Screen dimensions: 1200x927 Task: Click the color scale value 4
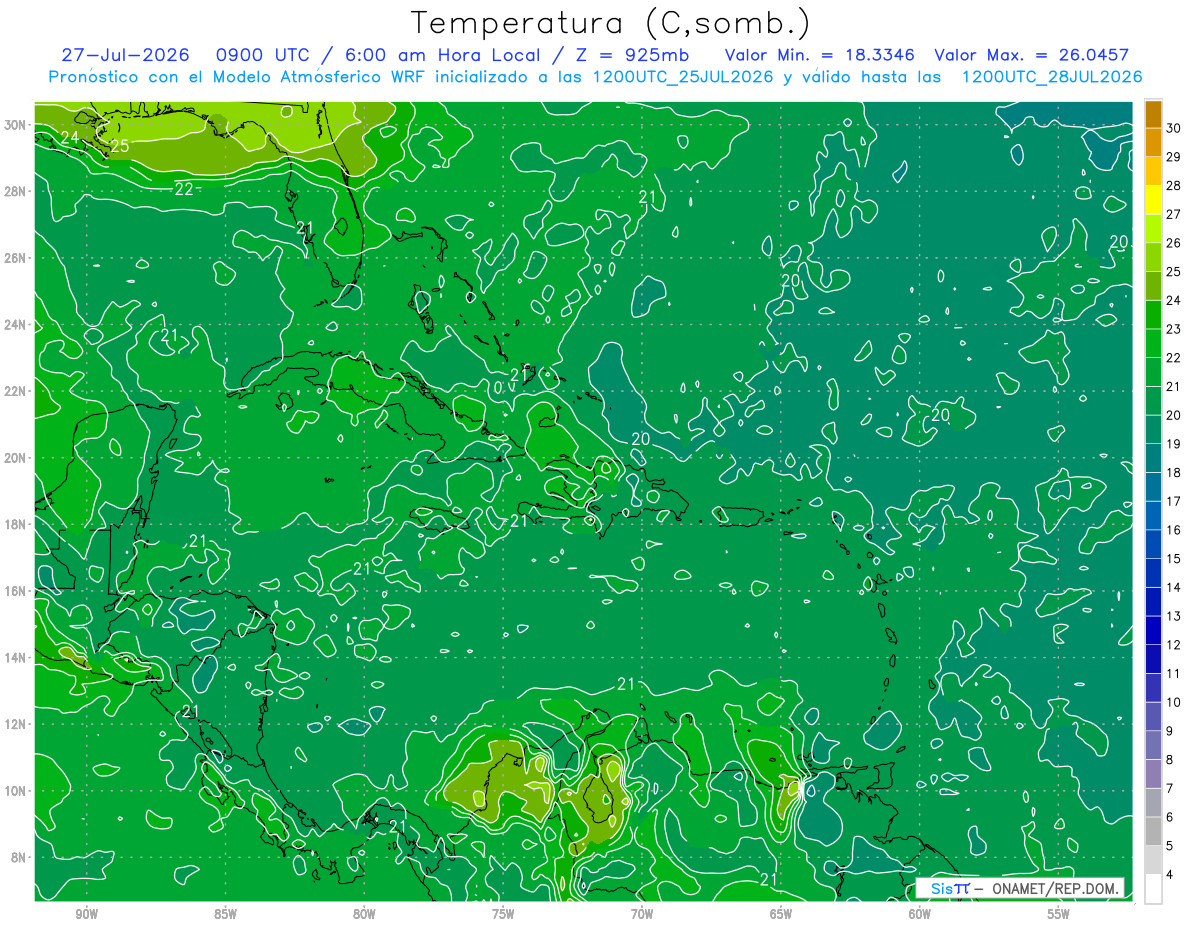coord(1171,874)
